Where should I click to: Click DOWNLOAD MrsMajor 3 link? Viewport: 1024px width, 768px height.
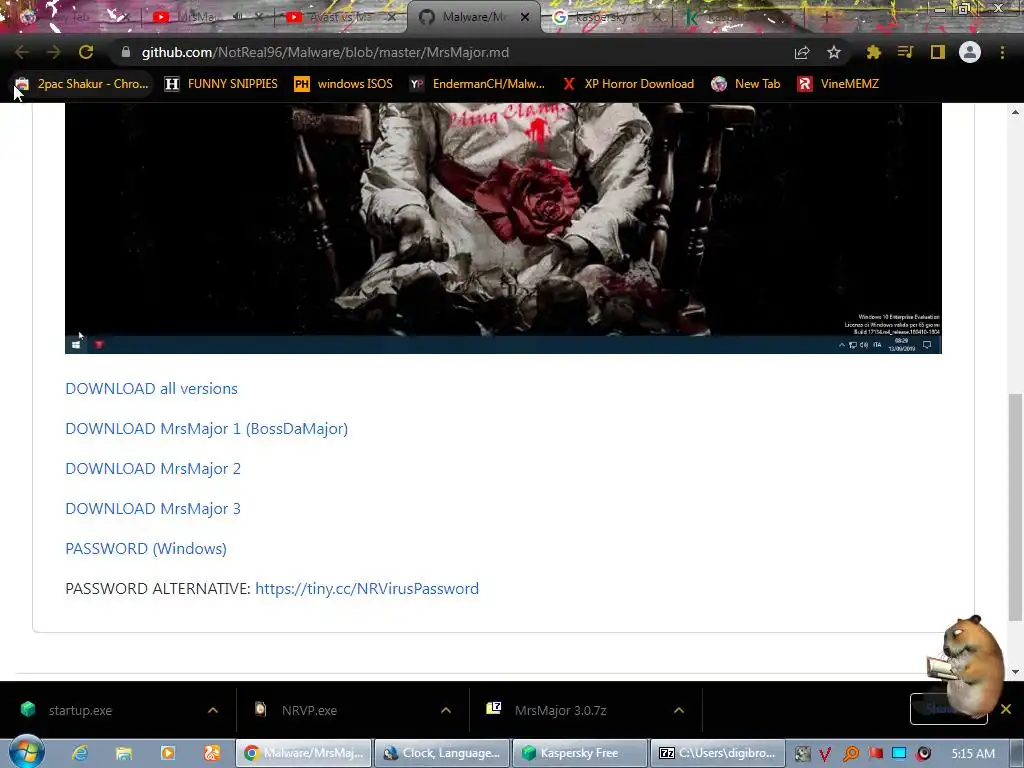pos(153,508)
